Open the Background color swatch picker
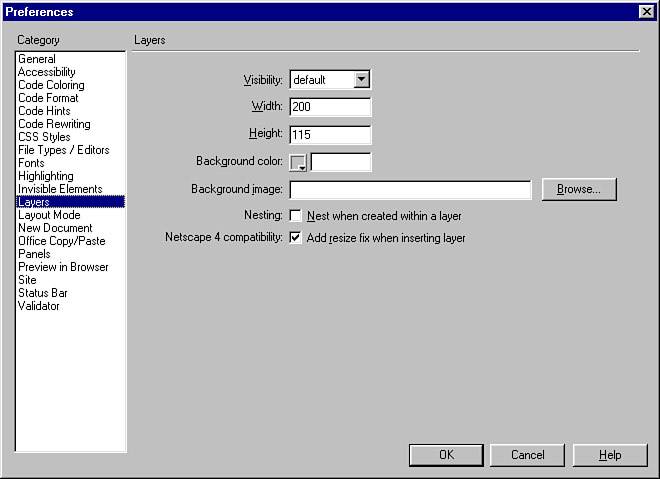 click(x=298, y=162)
